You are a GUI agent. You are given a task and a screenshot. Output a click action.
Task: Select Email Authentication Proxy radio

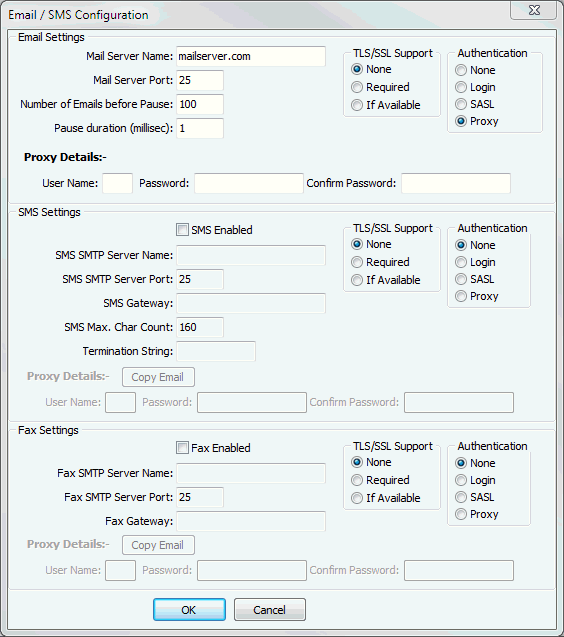(461, 121)
